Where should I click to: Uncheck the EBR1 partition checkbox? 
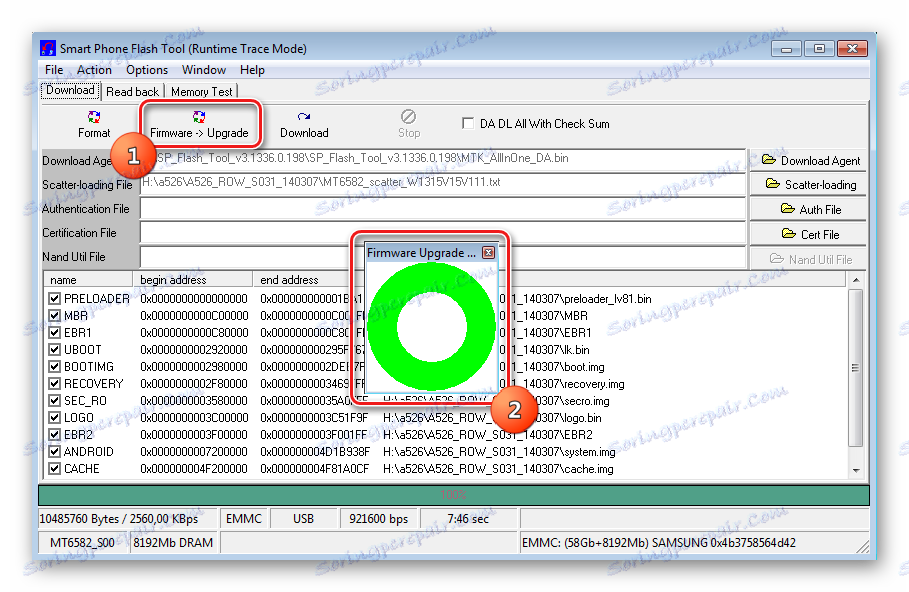(x=54, y=333)
